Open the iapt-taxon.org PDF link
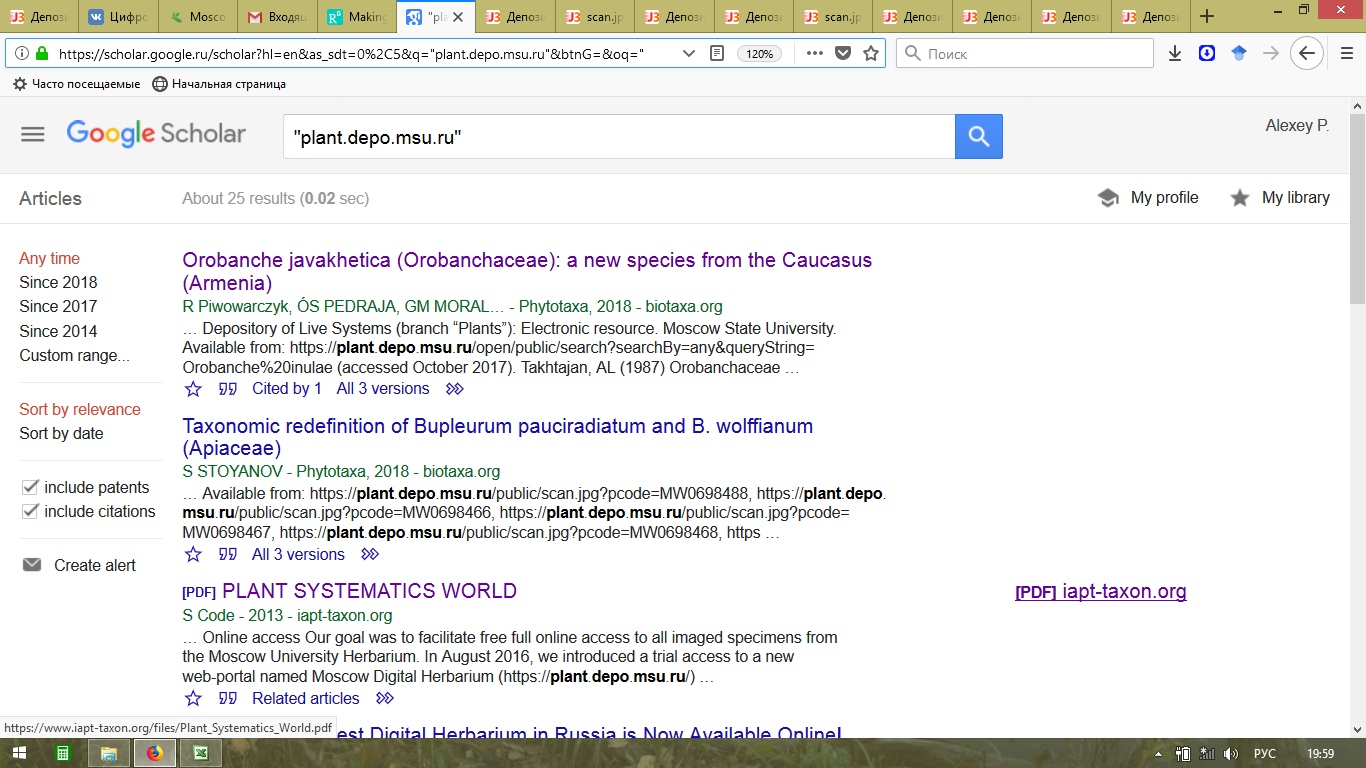The height and width of the screenshot is (768, 1366). coord(1101,591)
